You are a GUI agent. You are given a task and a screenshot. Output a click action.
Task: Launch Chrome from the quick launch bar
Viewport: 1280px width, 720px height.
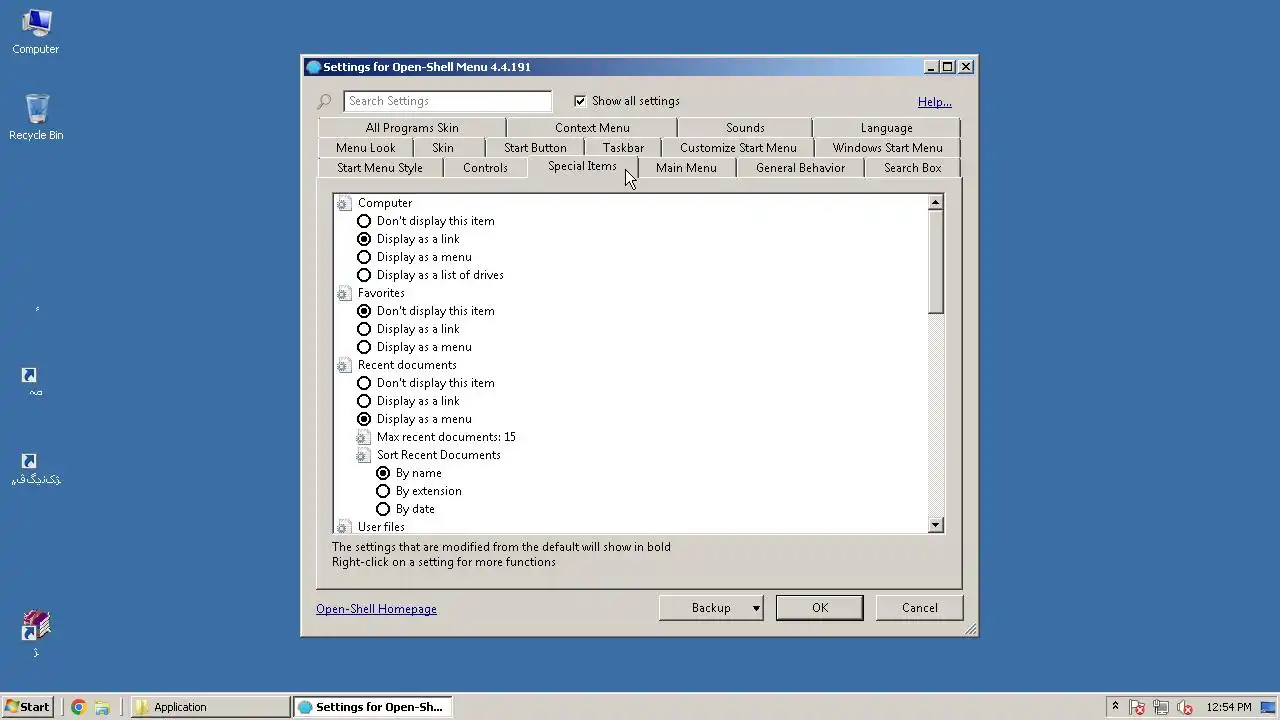pos(78,707)
